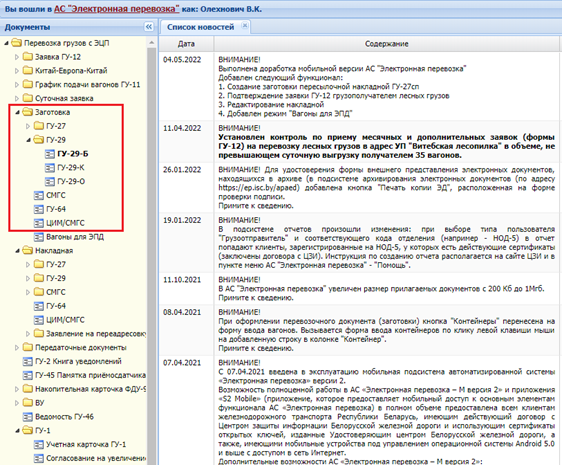562x465 pixels.
Task: Close the Список новостей tab
Action: pos(245,25)
